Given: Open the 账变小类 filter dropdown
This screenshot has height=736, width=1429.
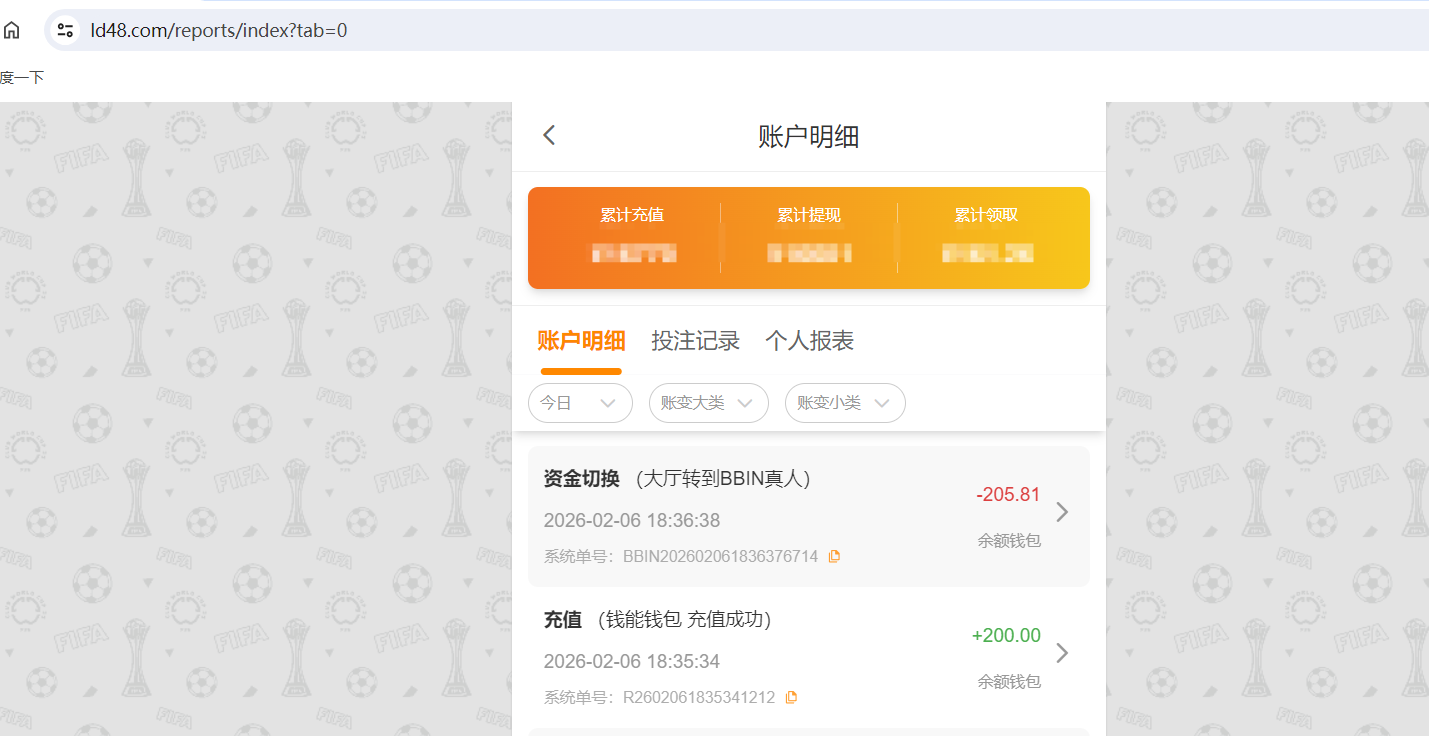Looking at the screenshot, I should [x=844, y=402].
